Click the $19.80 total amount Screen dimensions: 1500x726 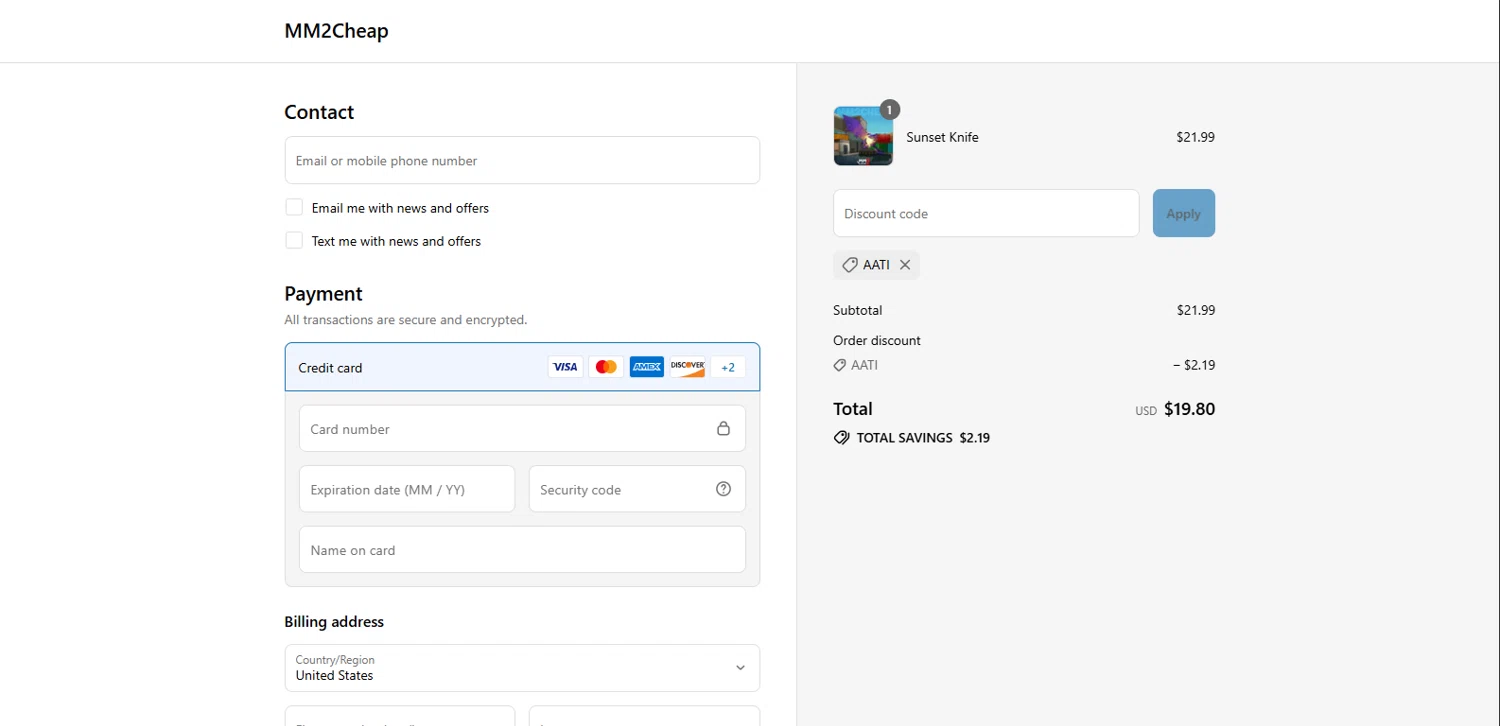pyautogui.click(x=1189, y=408)
